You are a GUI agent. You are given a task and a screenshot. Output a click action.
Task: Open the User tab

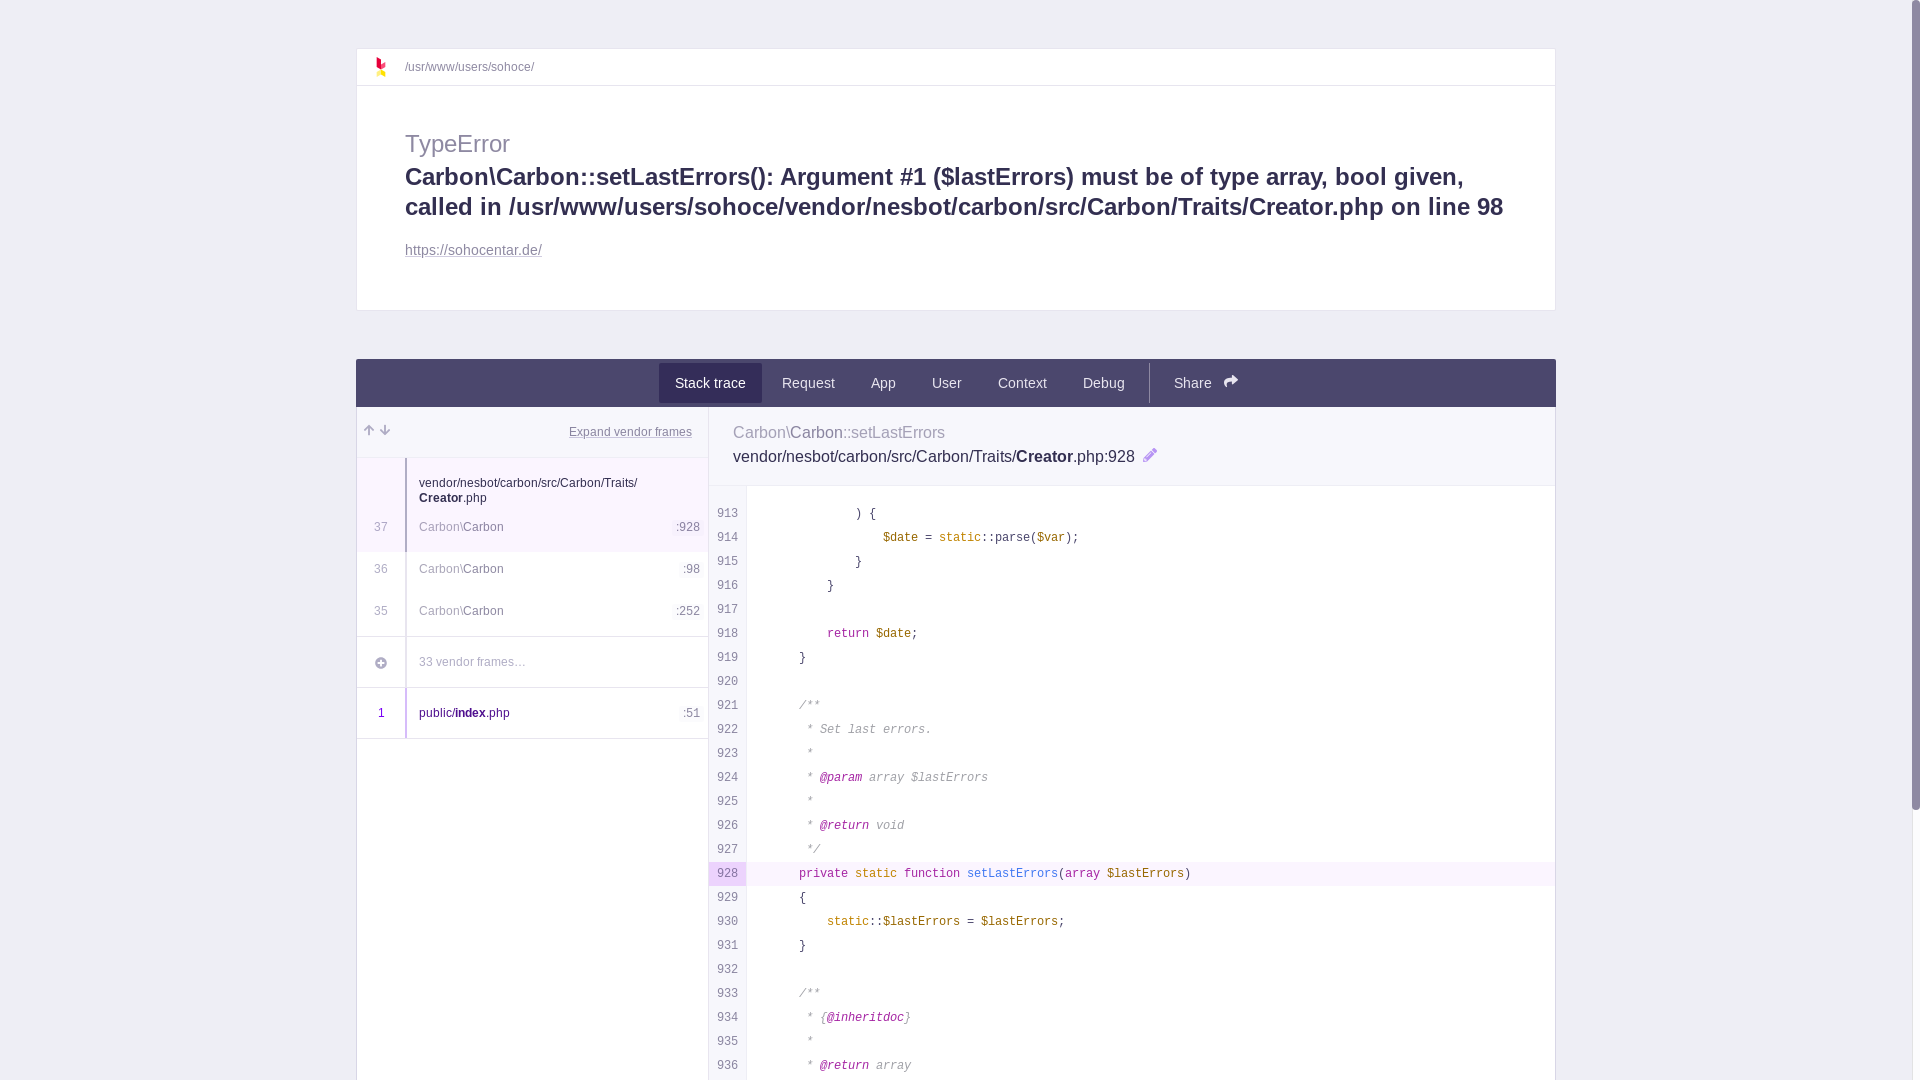[x=947, y=383]
